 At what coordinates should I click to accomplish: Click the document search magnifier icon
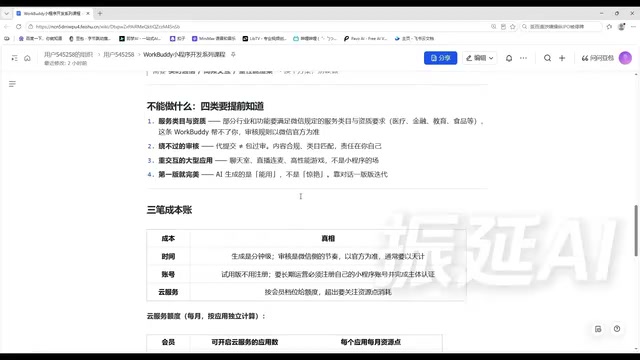point(547,58)
